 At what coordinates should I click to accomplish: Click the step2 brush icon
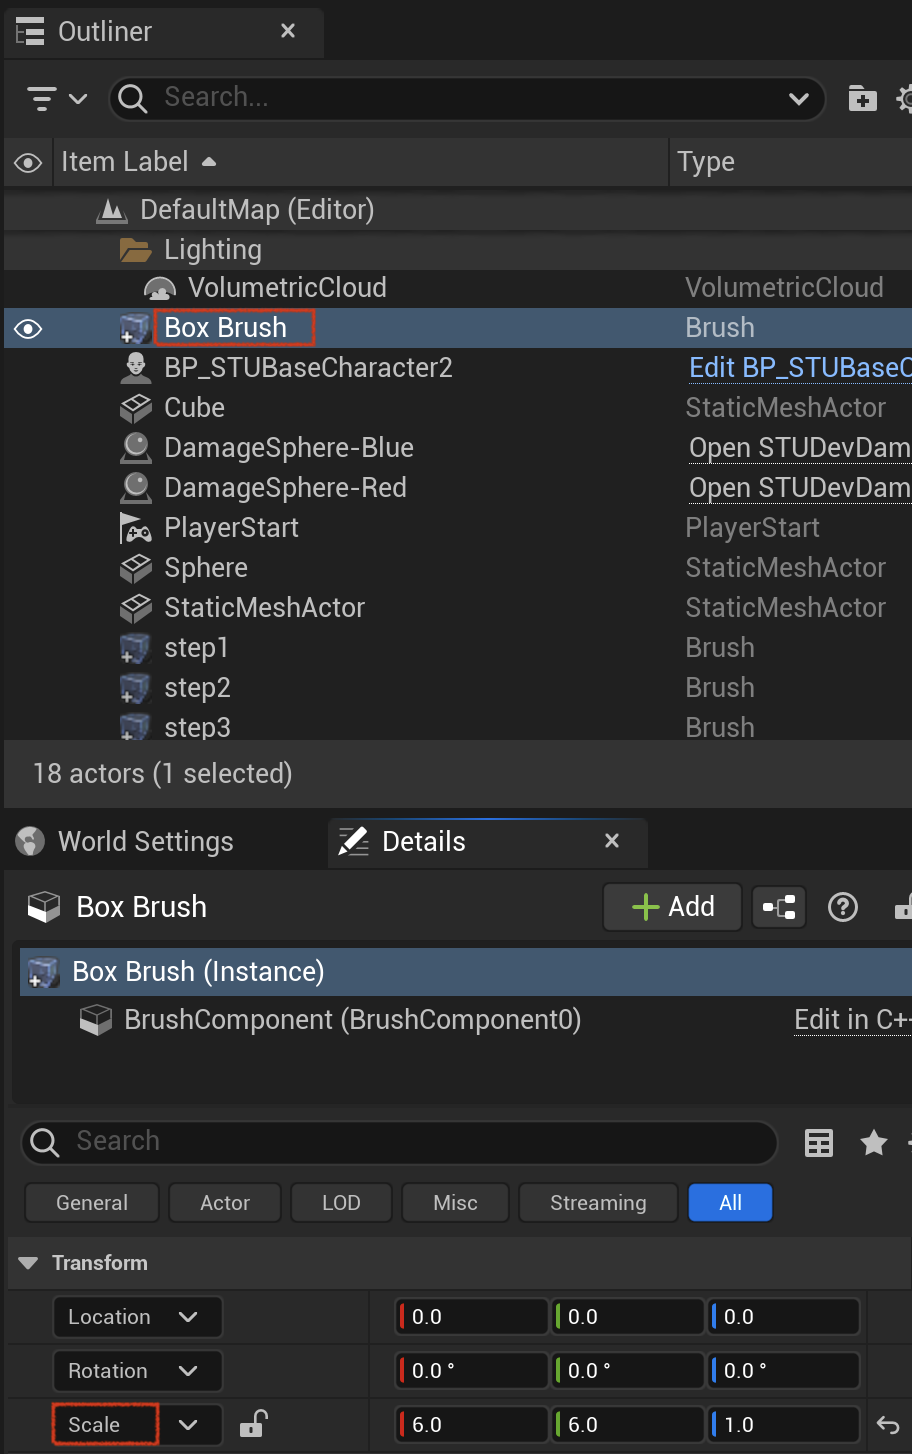click(x=135, y=688)
